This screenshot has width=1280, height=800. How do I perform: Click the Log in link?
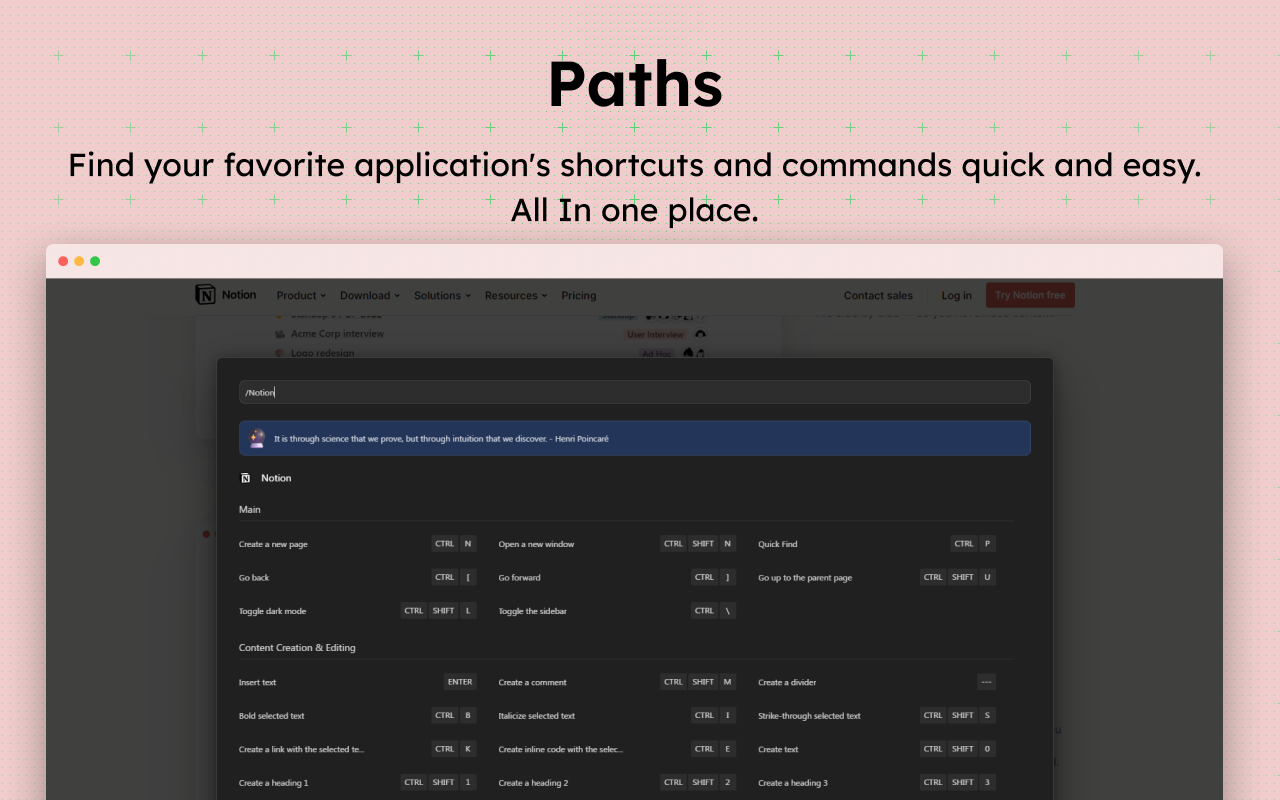click(956, 296)
